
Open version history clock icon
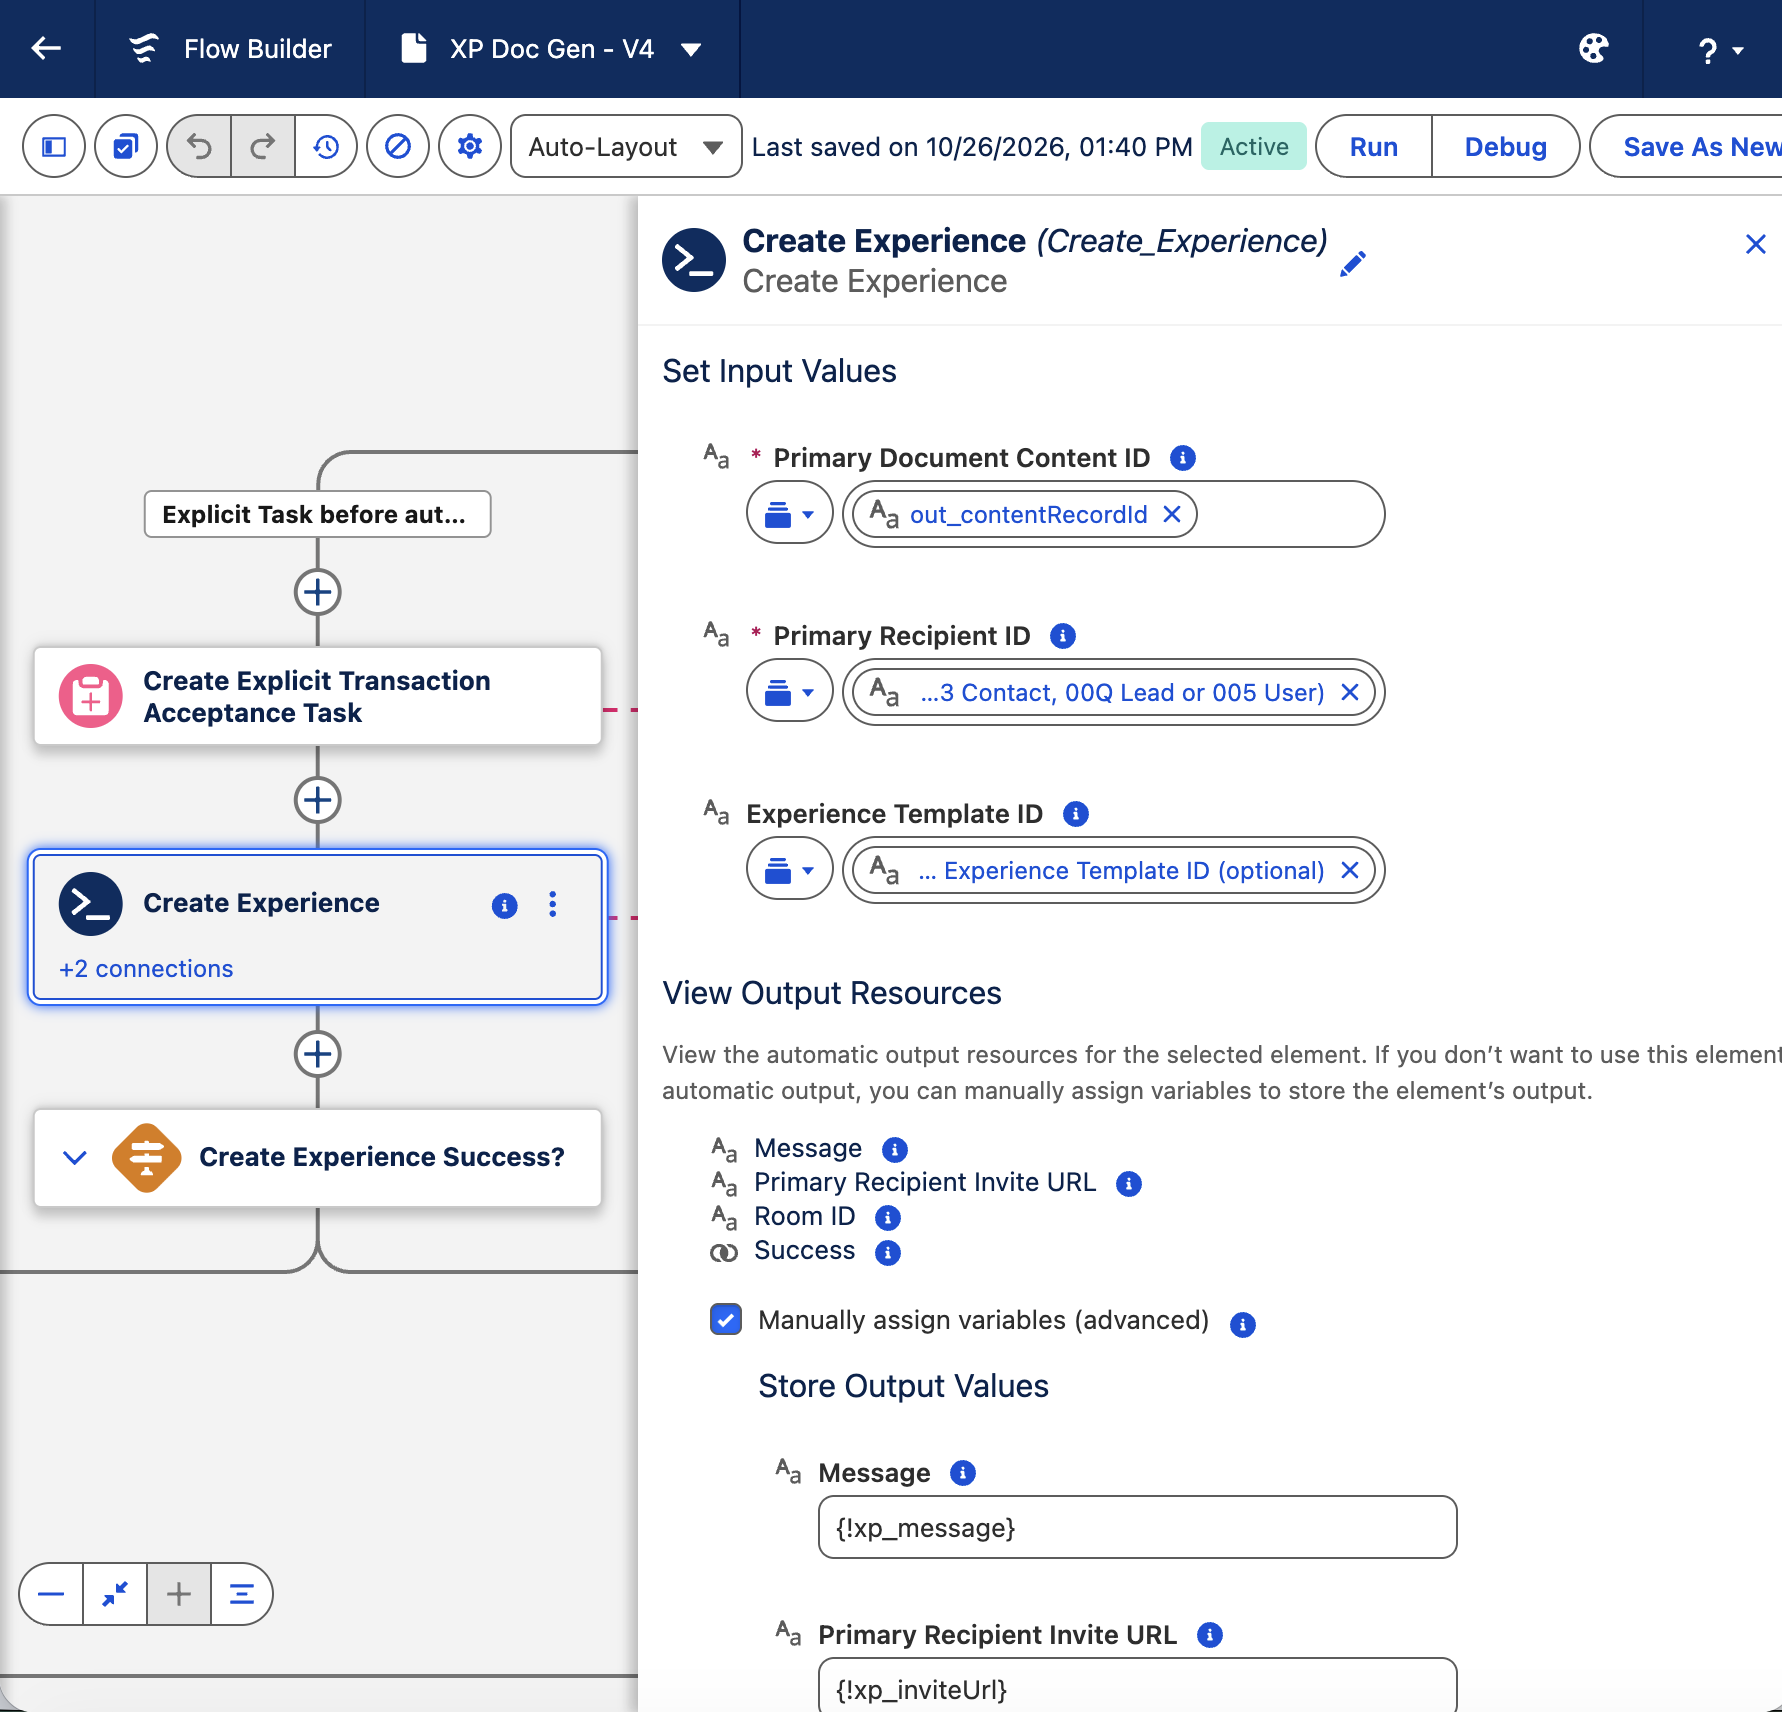[x=326, y=147]
